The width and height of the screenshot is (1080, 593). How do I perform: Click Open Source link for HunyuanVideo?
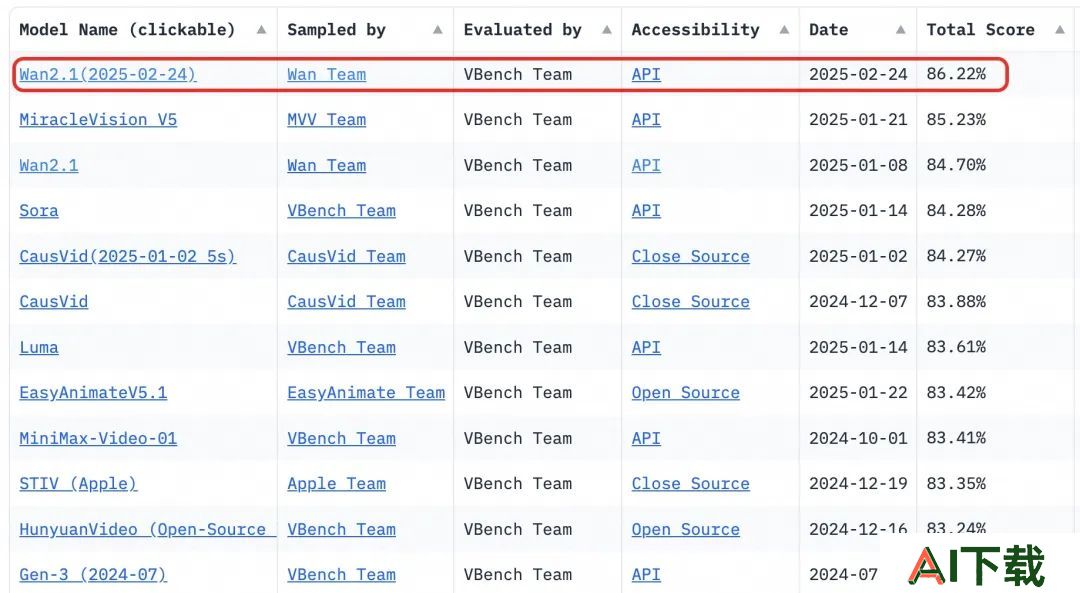tap(685, 529)
